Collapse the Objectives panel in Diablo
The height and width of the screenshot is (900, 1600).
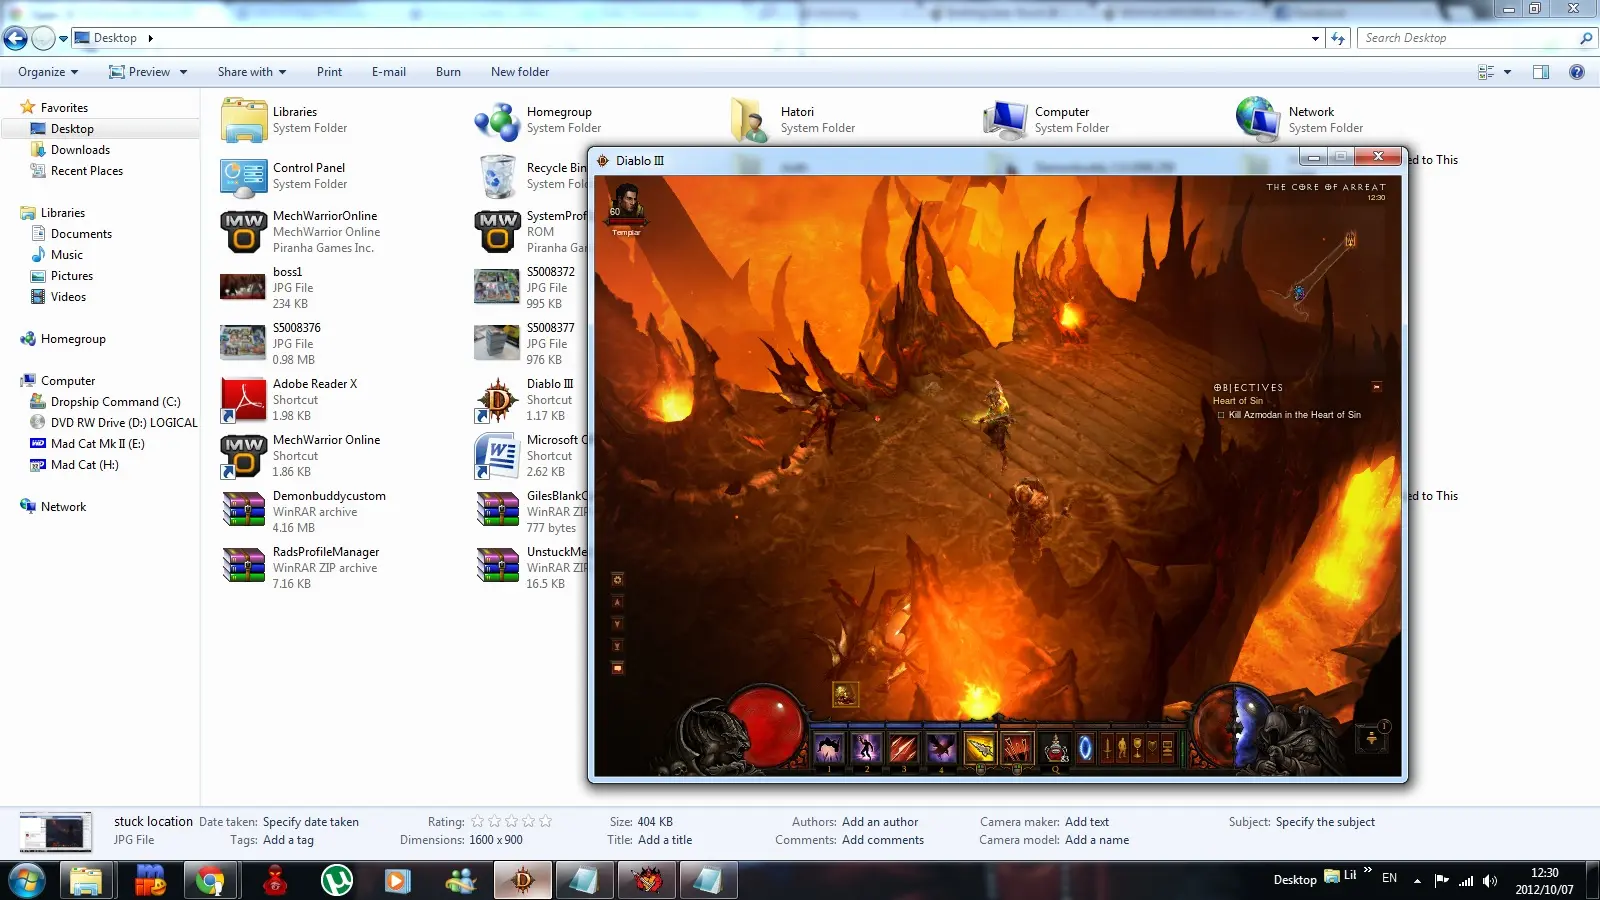coord(1376,387)
